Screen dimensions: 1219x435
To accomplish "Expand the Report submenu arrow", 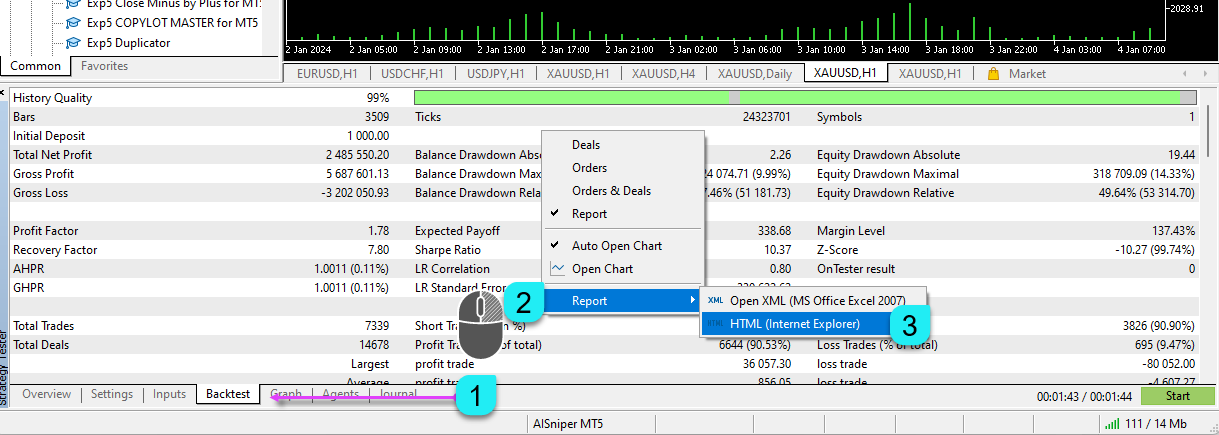I will pyautogui.click(x=693, y=301).
